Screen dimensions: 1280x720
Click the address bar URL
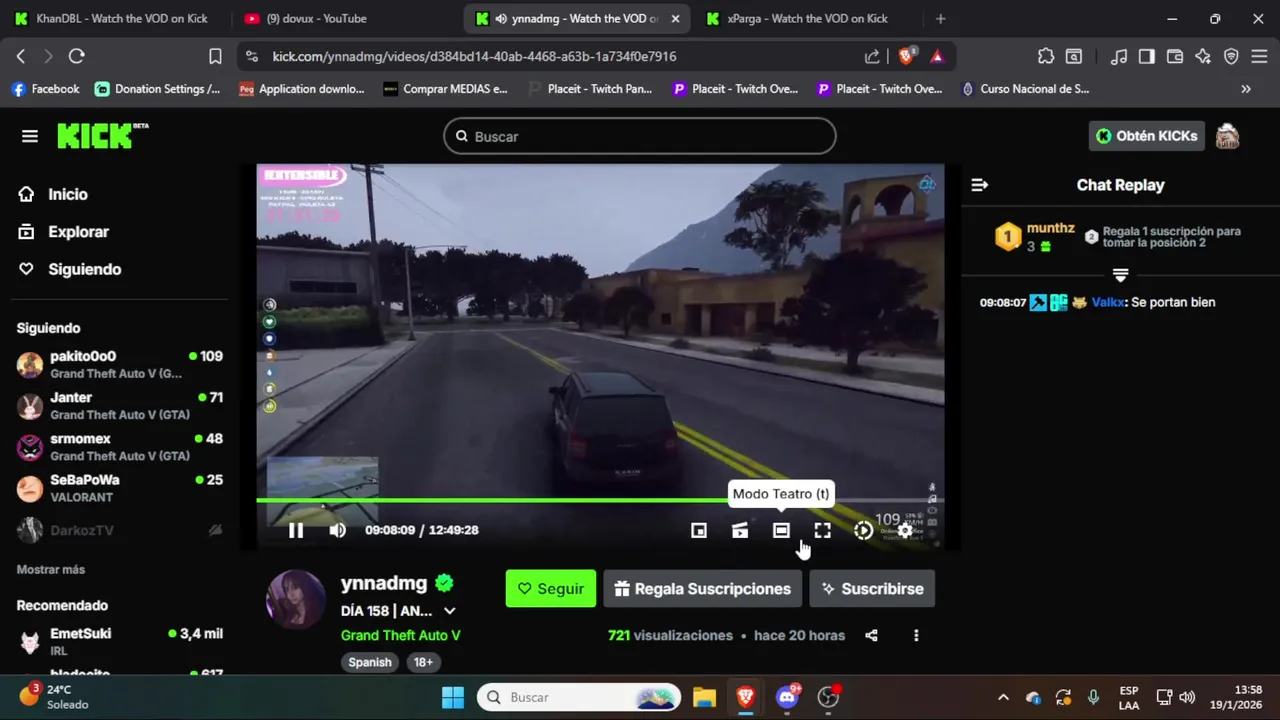pyautogui.click(x=474, y=57)
